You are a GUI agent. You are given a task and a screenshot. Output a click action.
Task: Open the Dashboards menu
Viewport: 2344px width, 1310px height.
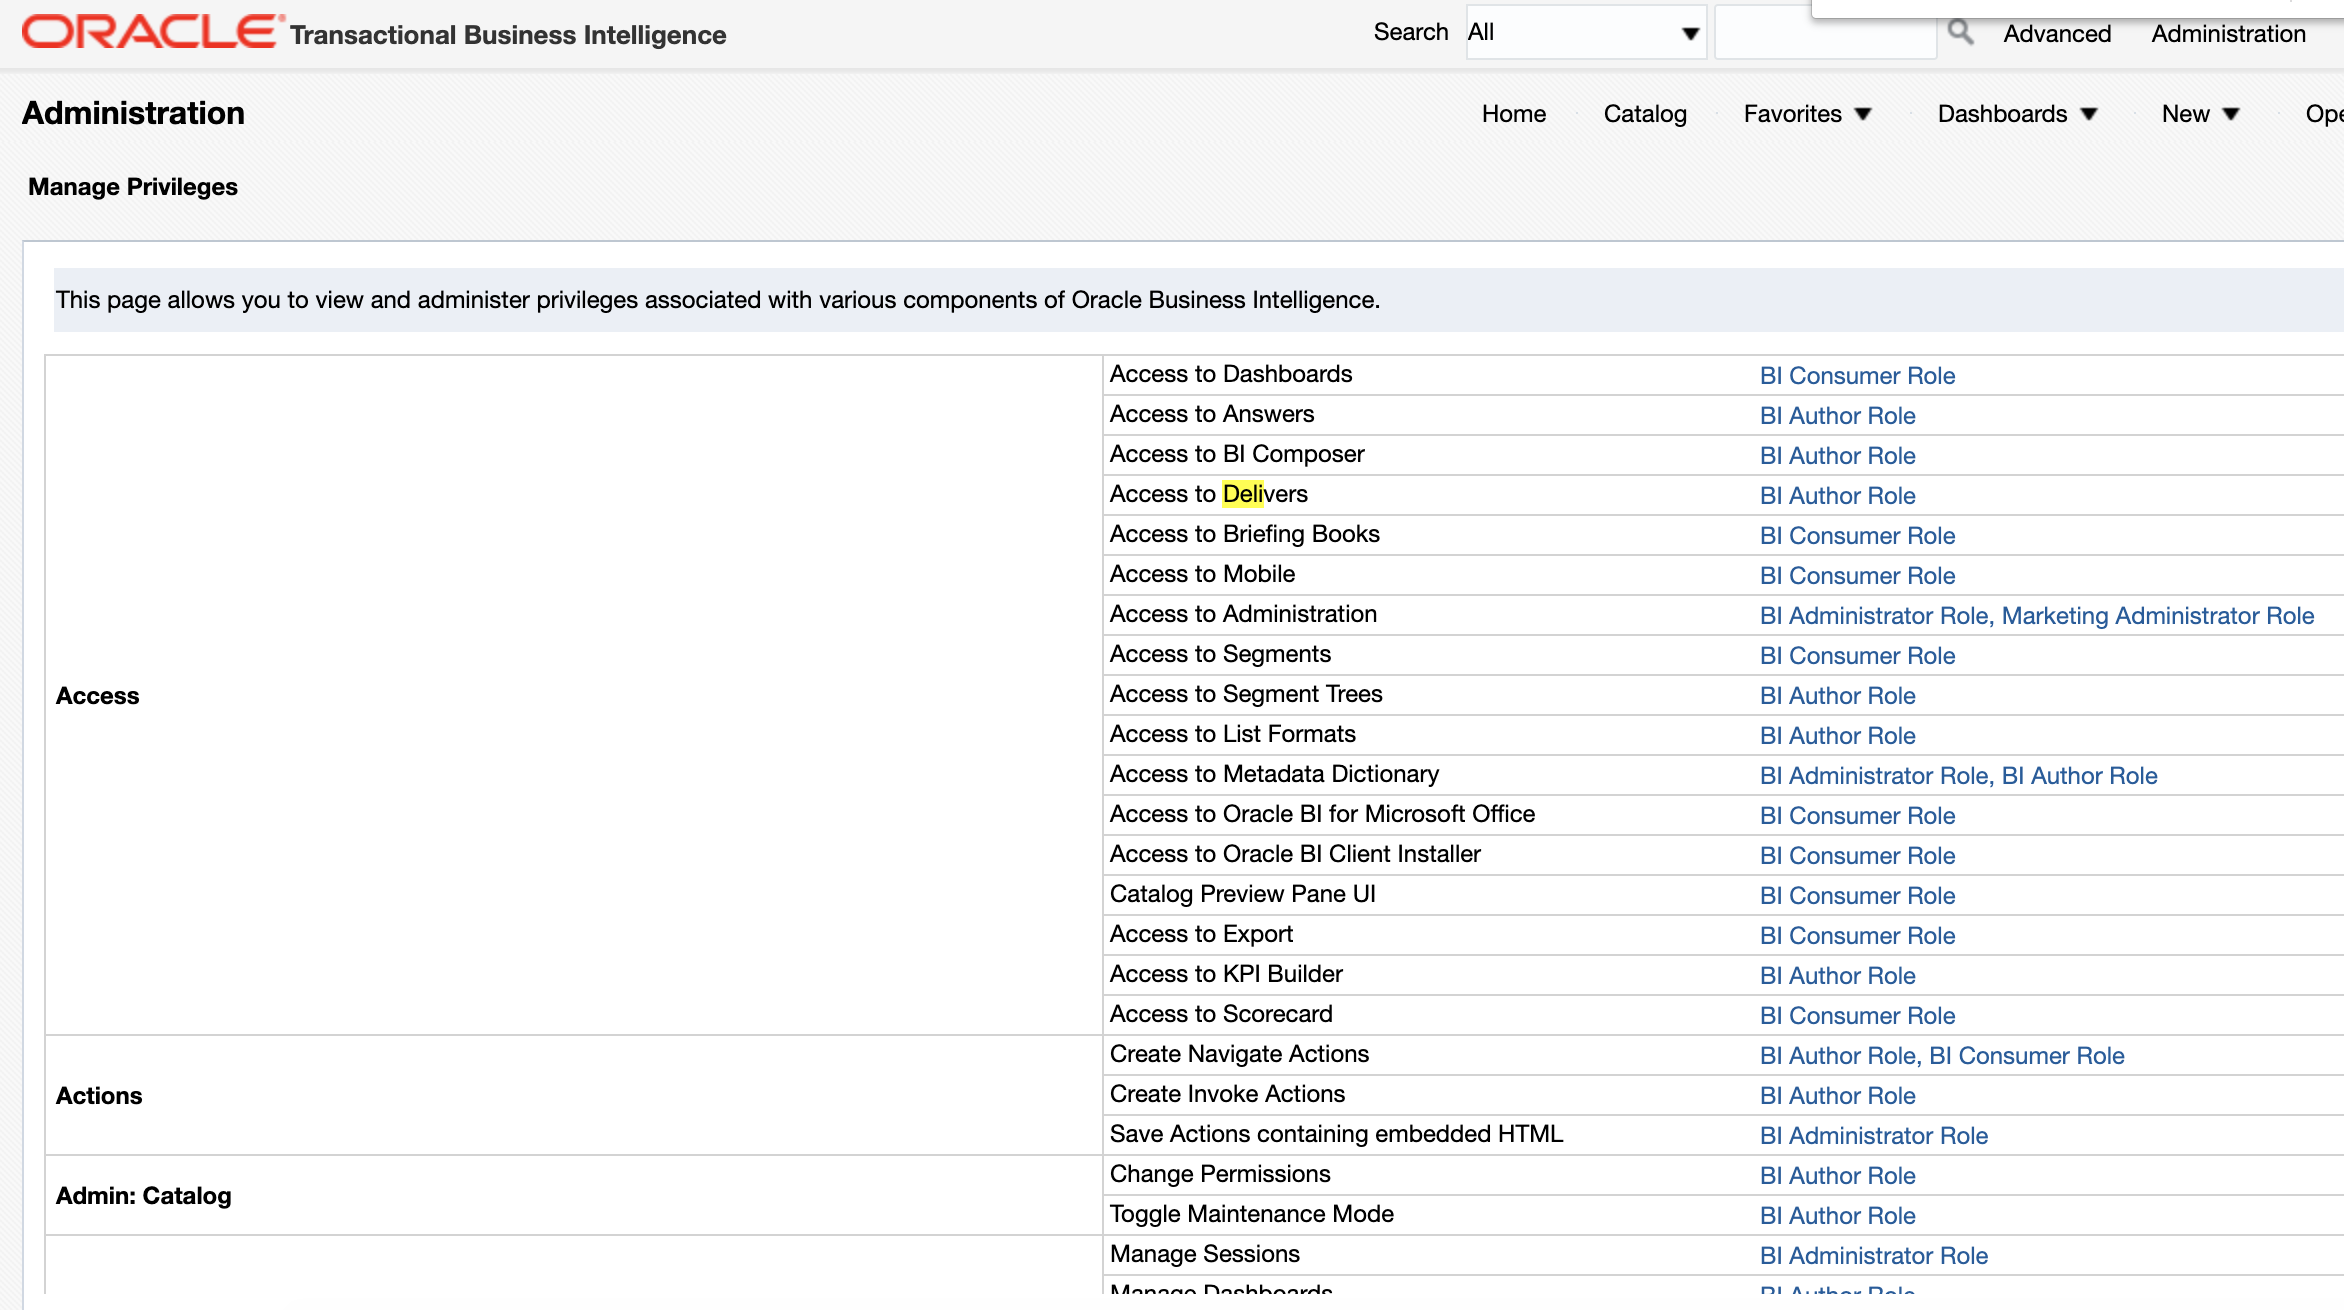2017,114
